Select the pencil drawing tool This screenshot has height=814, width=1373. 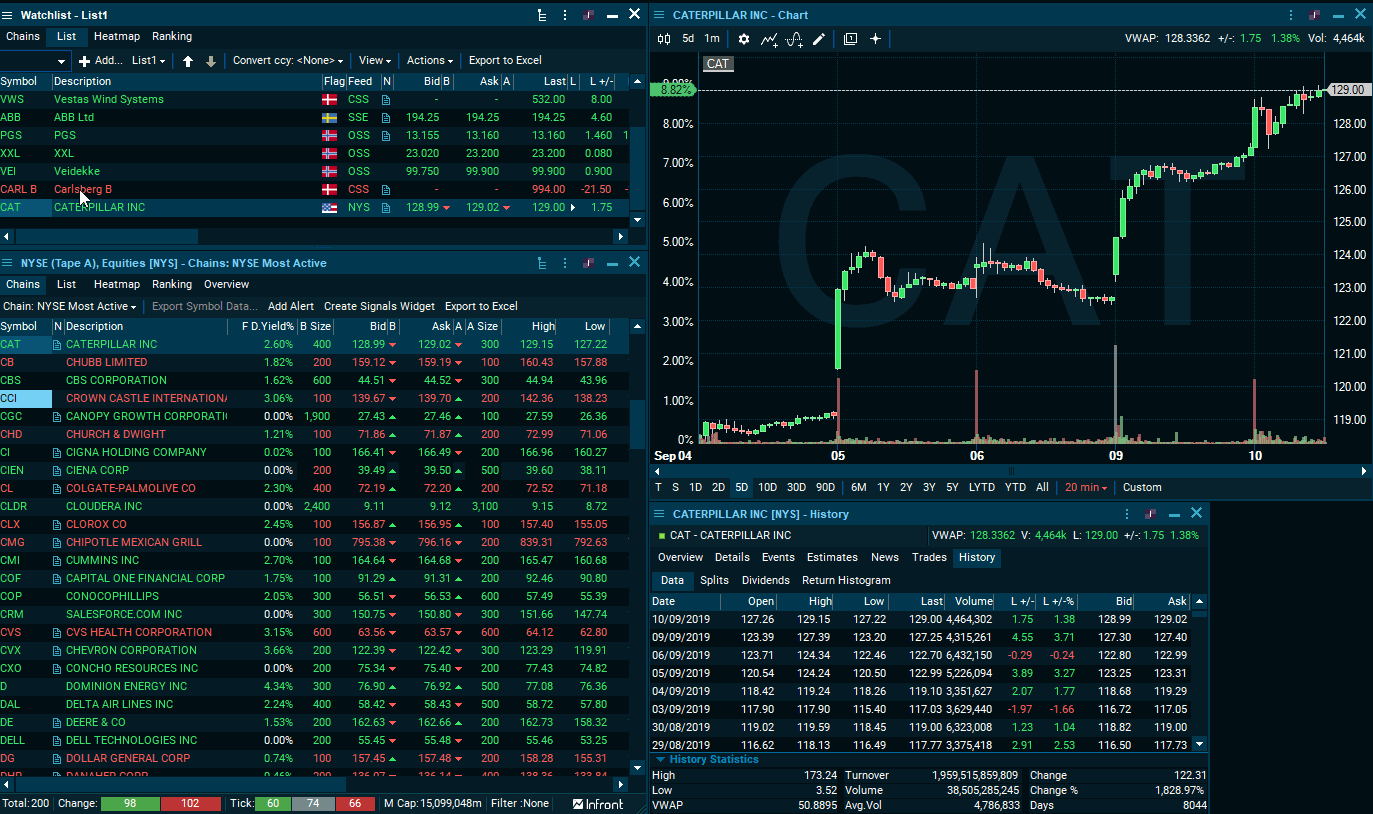coord(819,39)
